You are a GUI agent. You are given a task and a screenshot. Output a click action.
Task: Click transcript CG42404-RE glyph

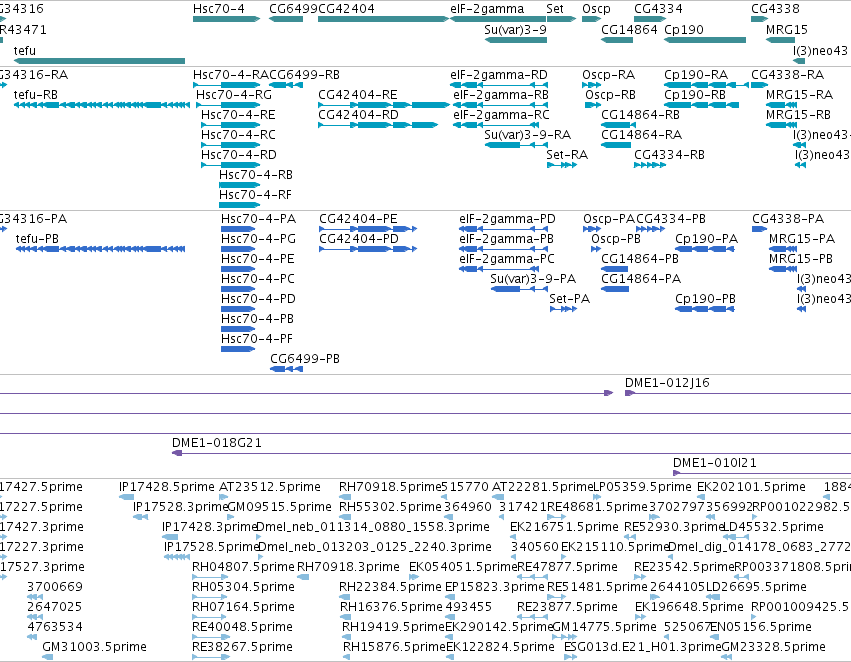(x=384, y=105)
